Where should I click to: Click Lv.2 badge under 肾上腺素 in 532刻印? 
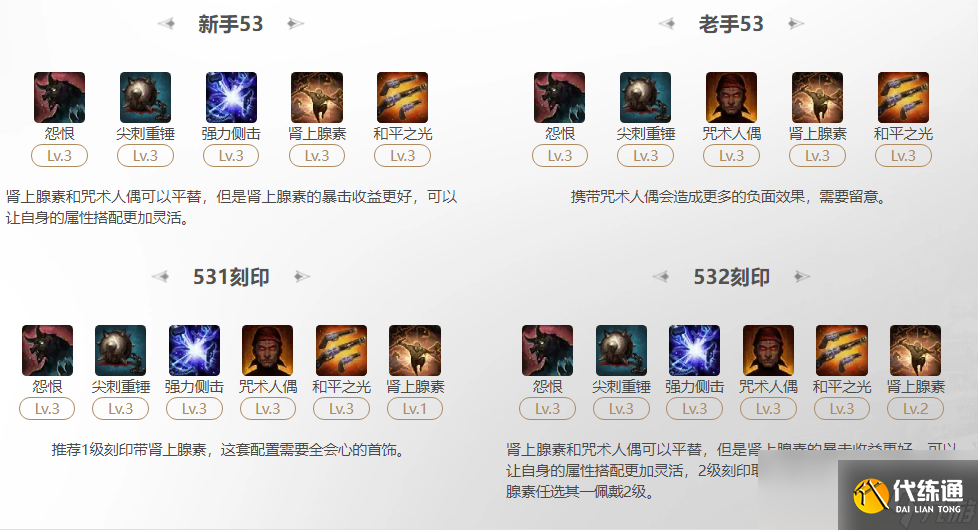[x=915, y=409]
